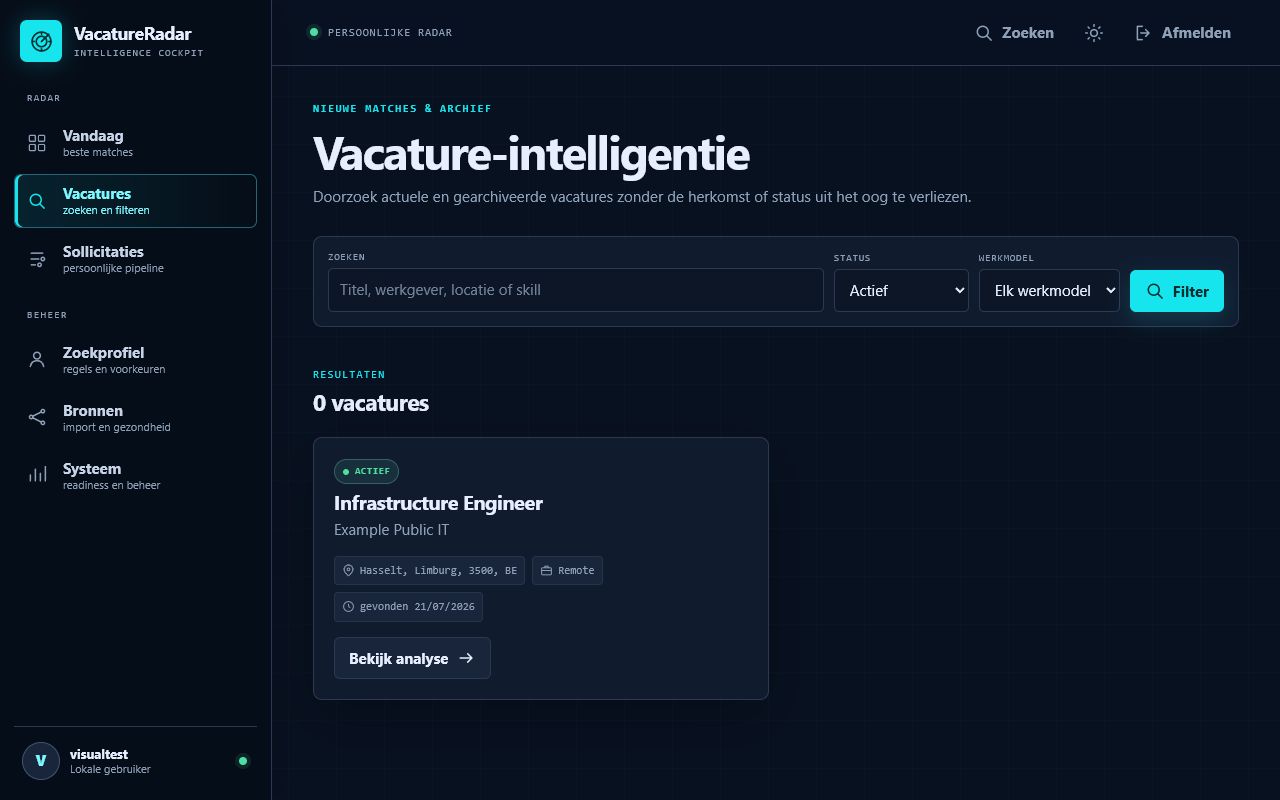Click Bekijk analyse button on job card

pos(412,658)
